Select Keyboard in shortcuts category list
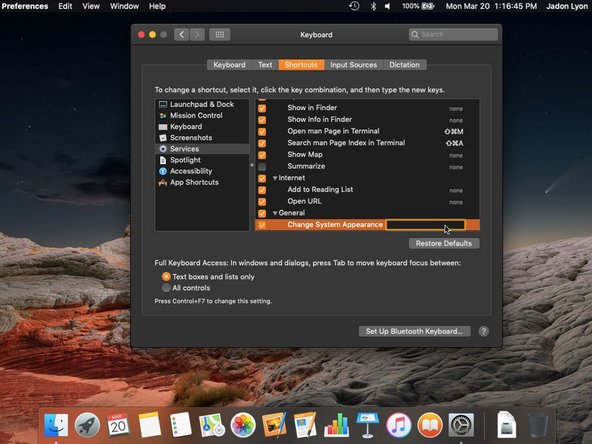 tap(202, 126)
